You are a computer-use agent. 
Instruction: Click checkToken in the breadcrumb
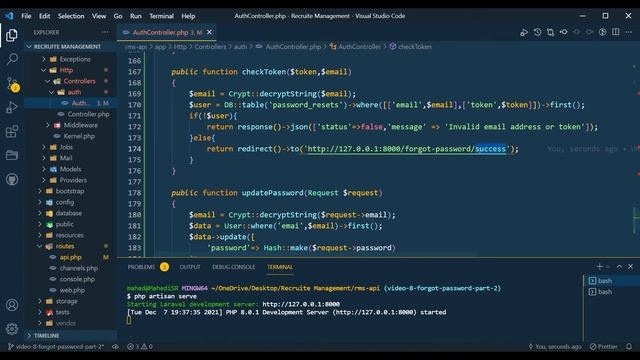pyautogui.click(x=414, y=47)
